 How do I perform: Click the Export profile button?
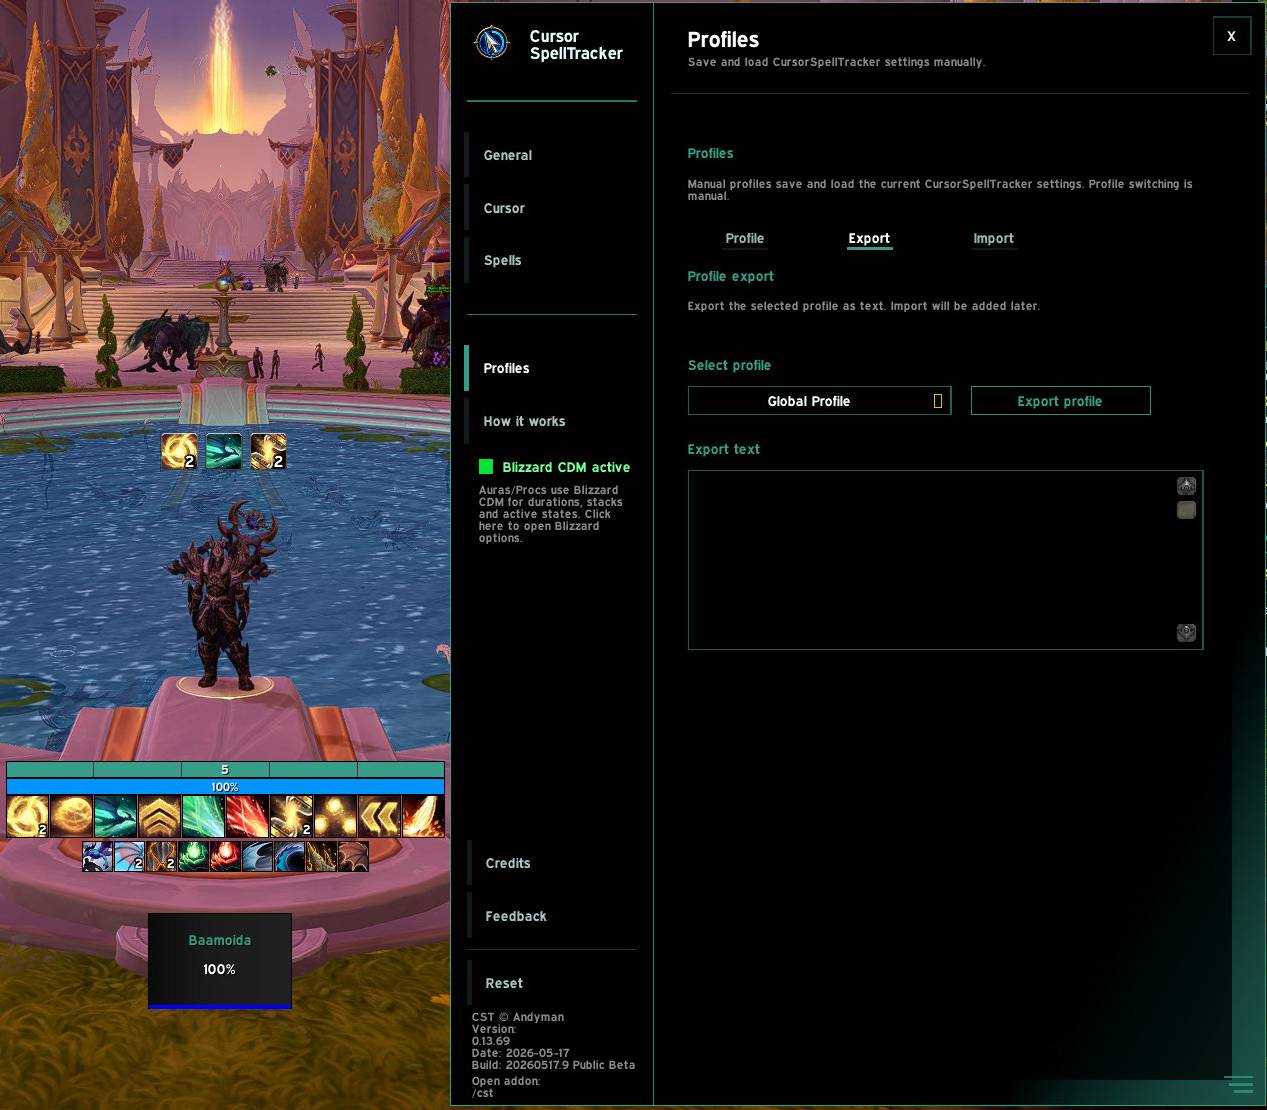pos(1060,401)
